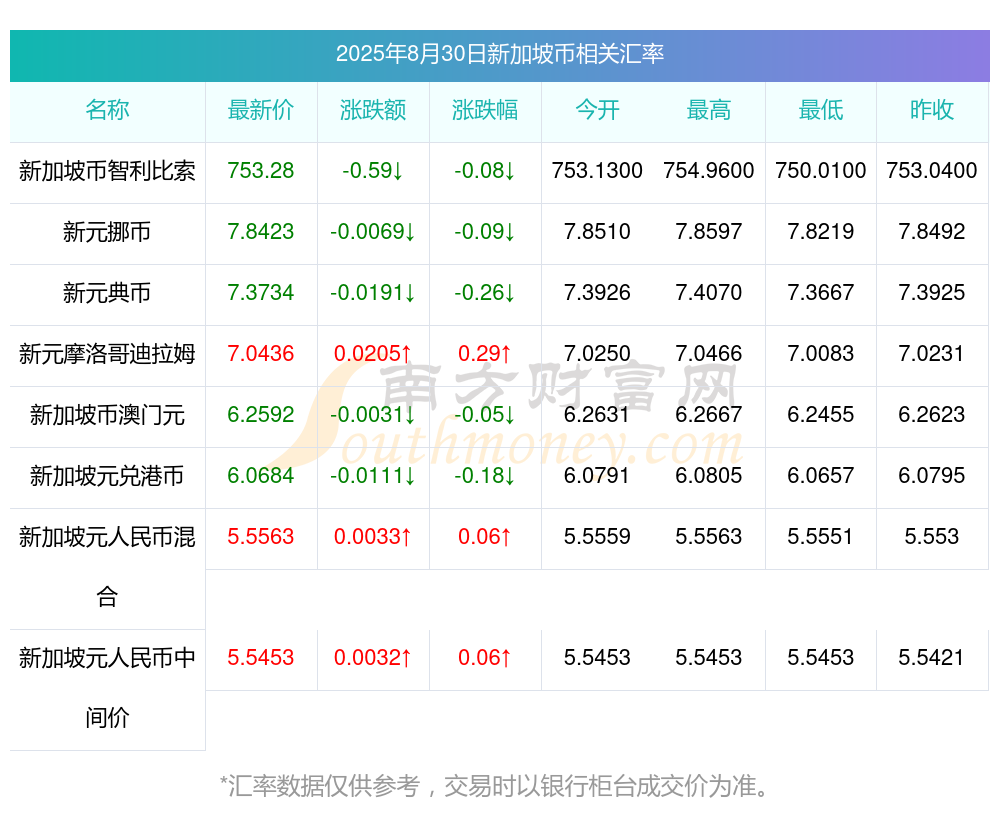Select the 涨跌幅 column header
1000x817 pixels.
coord(485,110)
